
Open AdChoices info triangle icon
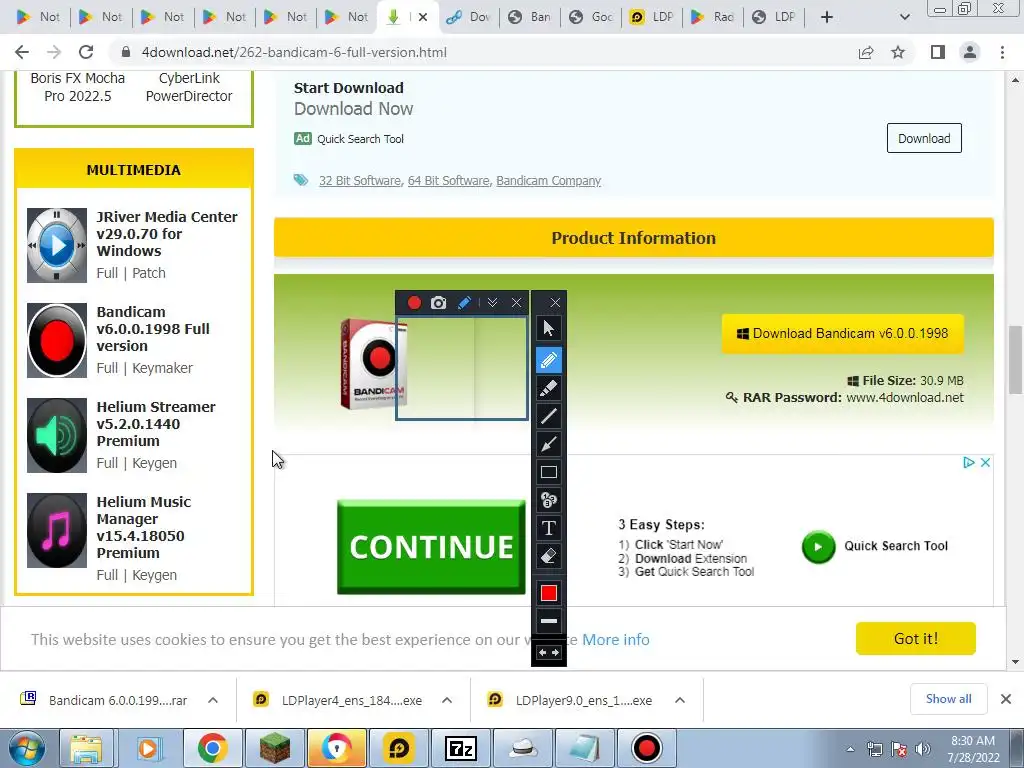click(969, 462)
